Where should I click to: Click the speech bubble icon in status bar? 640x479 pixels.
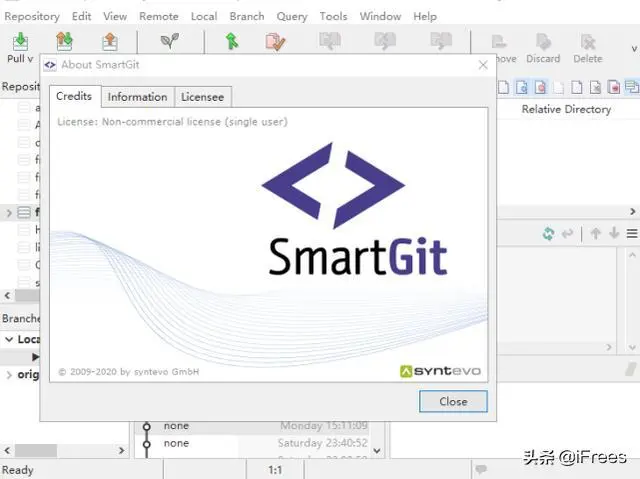coord(481,469)
